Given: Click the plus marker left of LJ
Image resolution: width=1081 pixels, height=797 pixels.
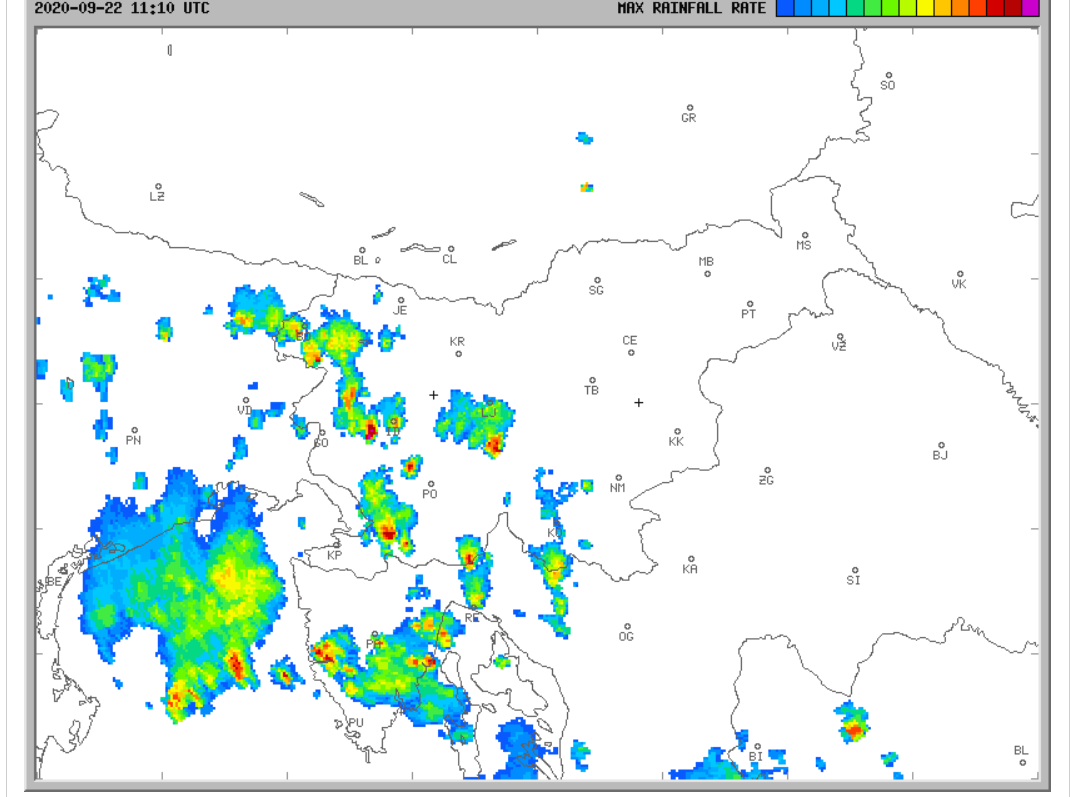Looking at the screenshot, I should [433, 395].
